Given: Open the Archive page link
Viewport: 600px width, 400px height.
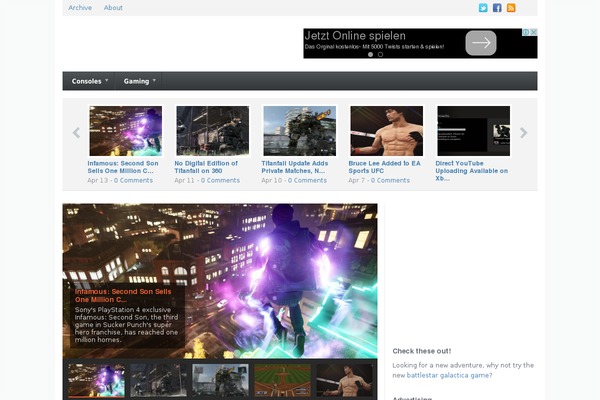Looking at the screenshot, I should [80, 8].
